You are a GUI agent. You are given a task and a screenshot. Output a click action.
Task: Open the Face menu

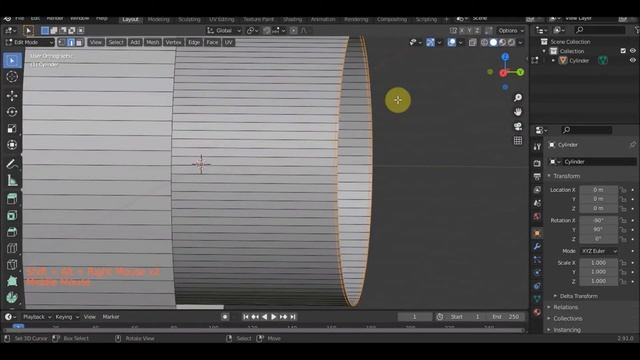[x=212, y=42]
